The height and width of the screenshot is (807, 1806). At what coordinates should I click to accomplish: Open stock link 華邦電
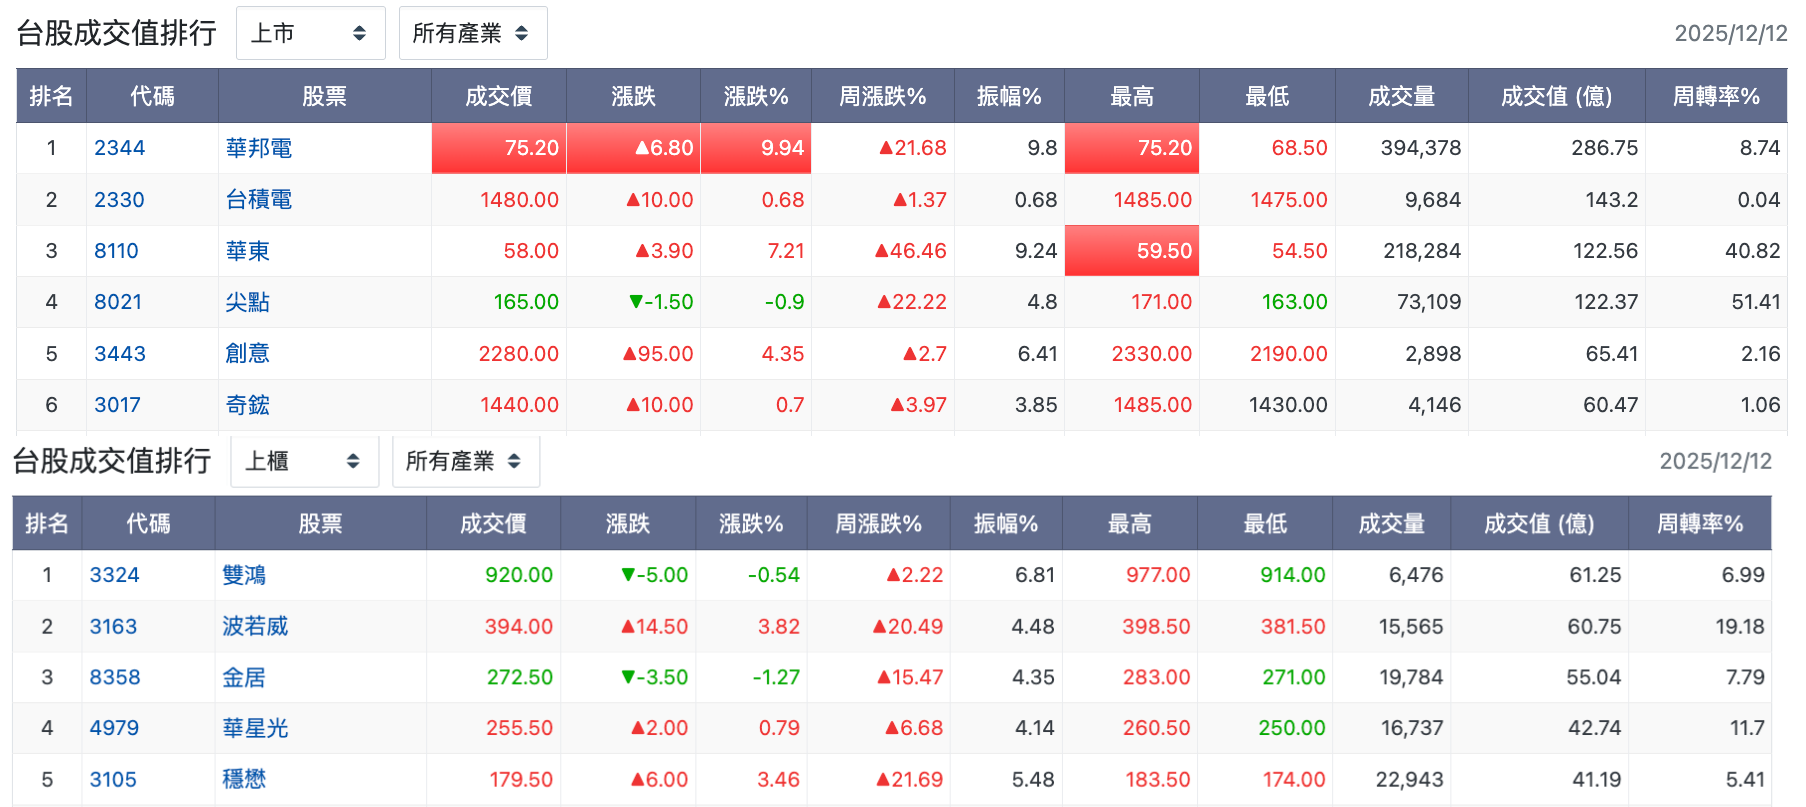[259, 148]
